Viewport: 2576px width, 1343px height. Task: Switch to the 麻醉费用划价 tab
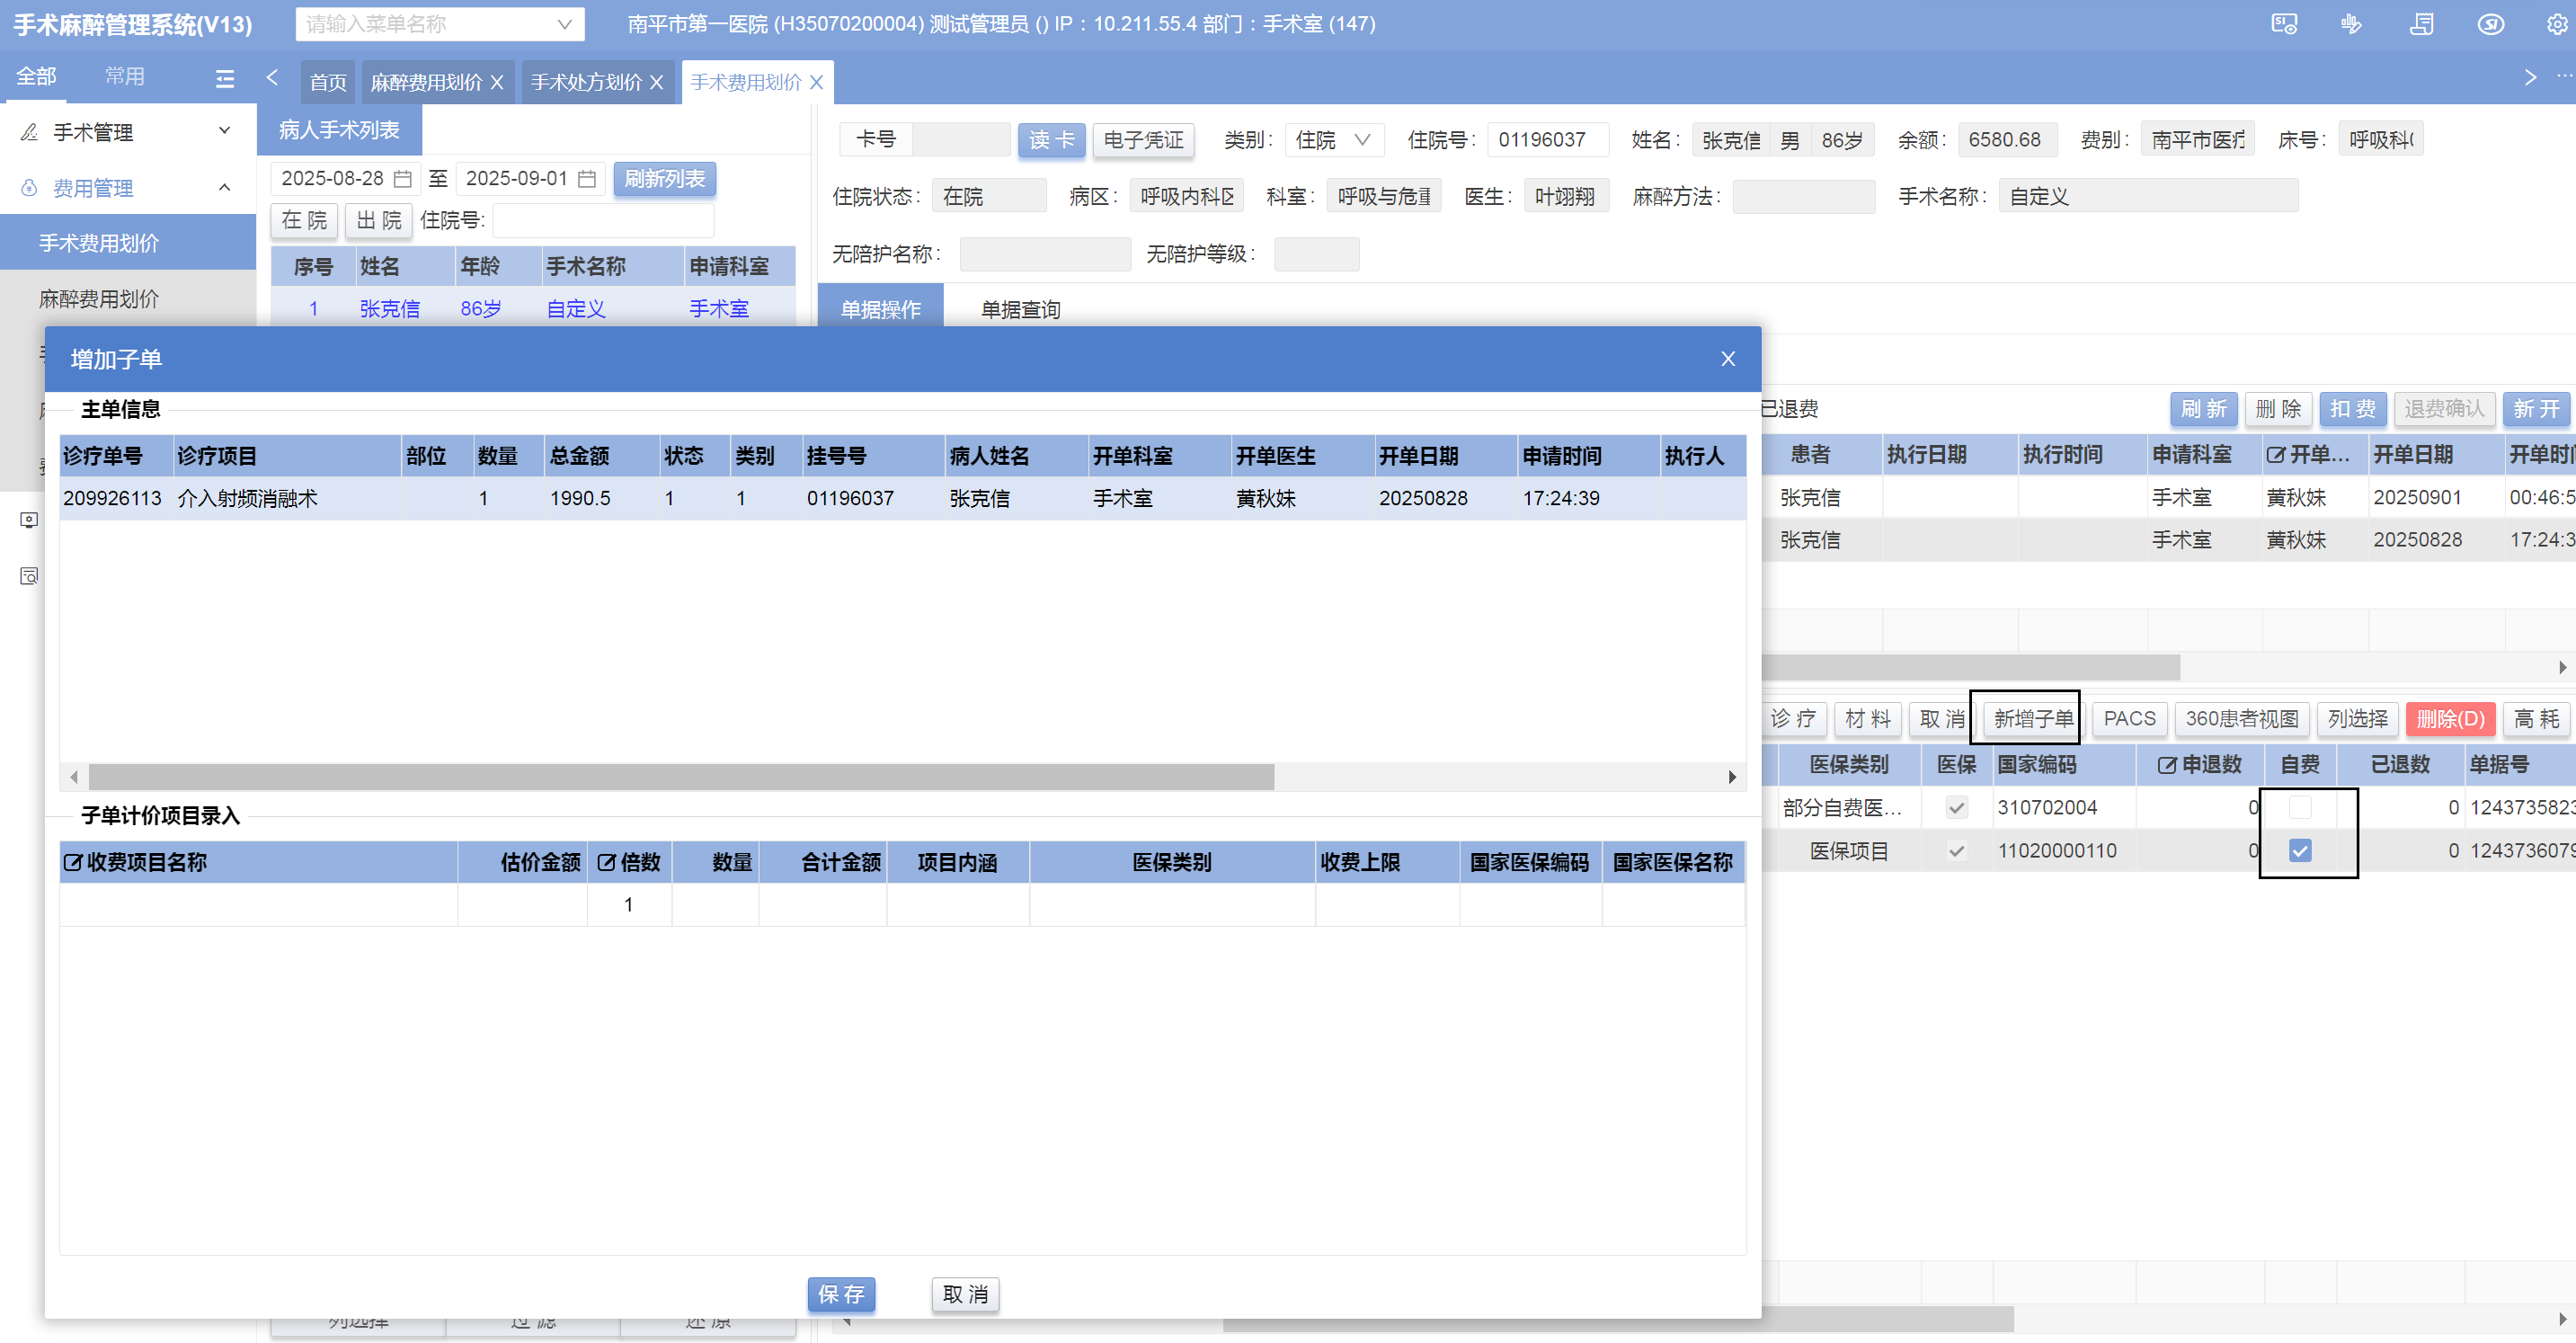click(426, 83)
